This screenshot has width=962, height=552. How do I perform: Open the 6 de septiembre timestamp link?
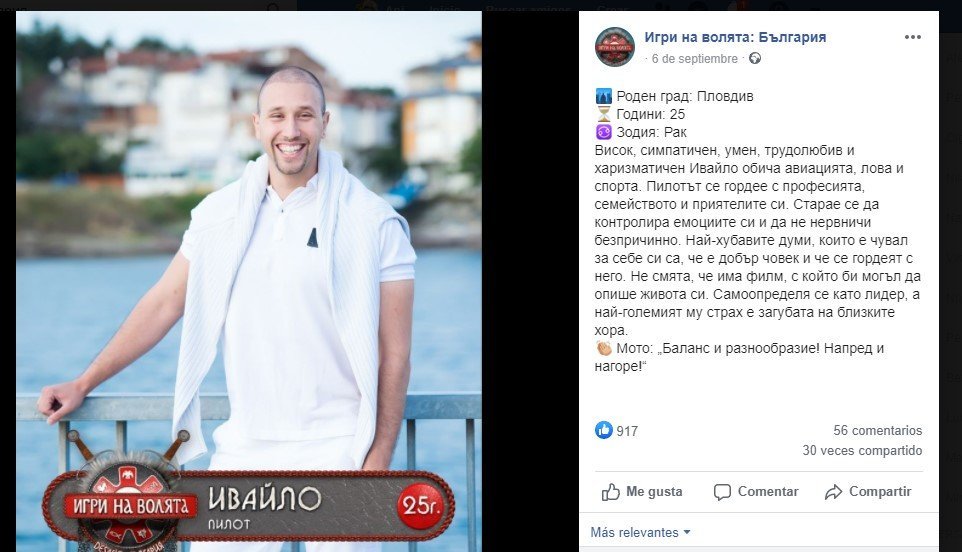tap(695, 59)
